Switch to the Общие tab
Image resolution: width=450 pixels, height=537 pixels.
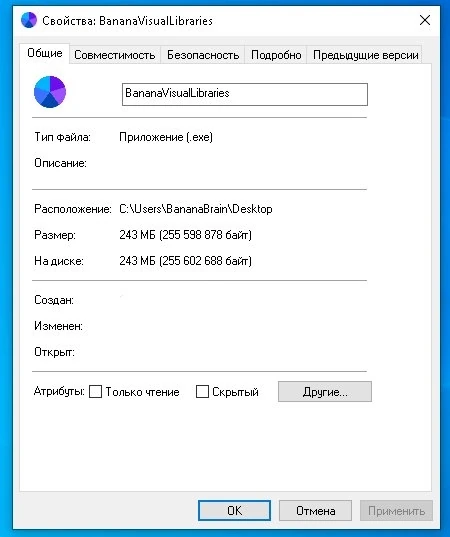click(x=45, y=53)
